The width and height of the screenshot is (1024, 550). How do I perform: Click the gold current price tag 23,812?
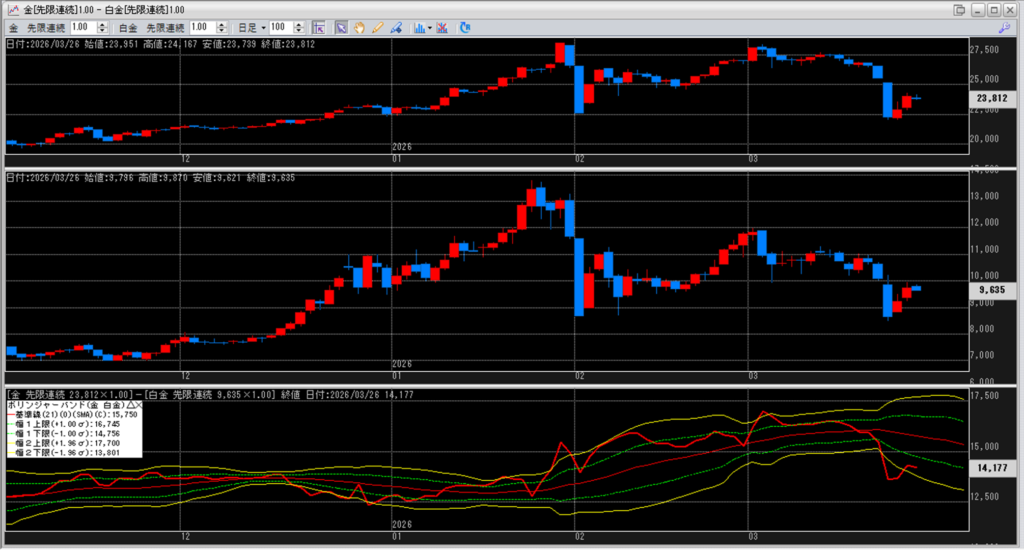pyautogui.click(x=992, y=98)
